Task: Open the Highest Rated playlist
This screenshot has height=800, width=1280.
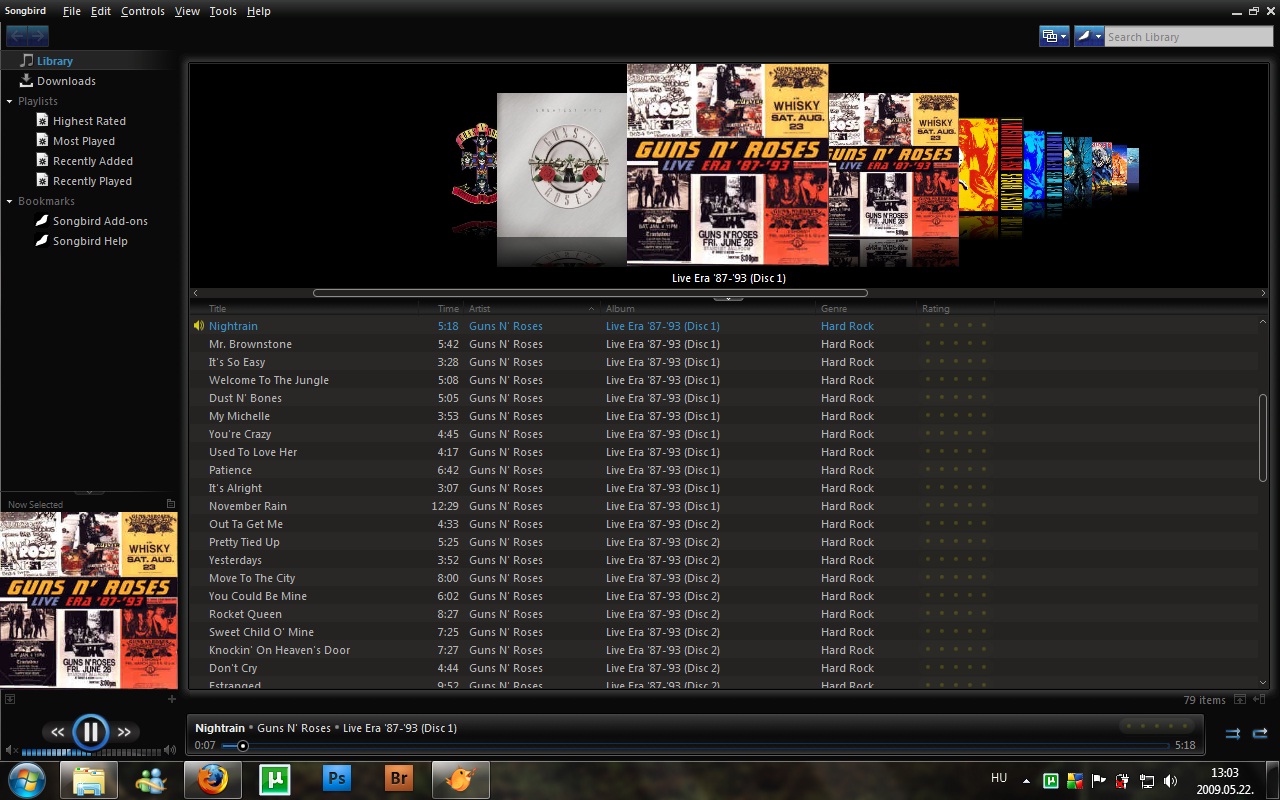Action: [81, 121]
